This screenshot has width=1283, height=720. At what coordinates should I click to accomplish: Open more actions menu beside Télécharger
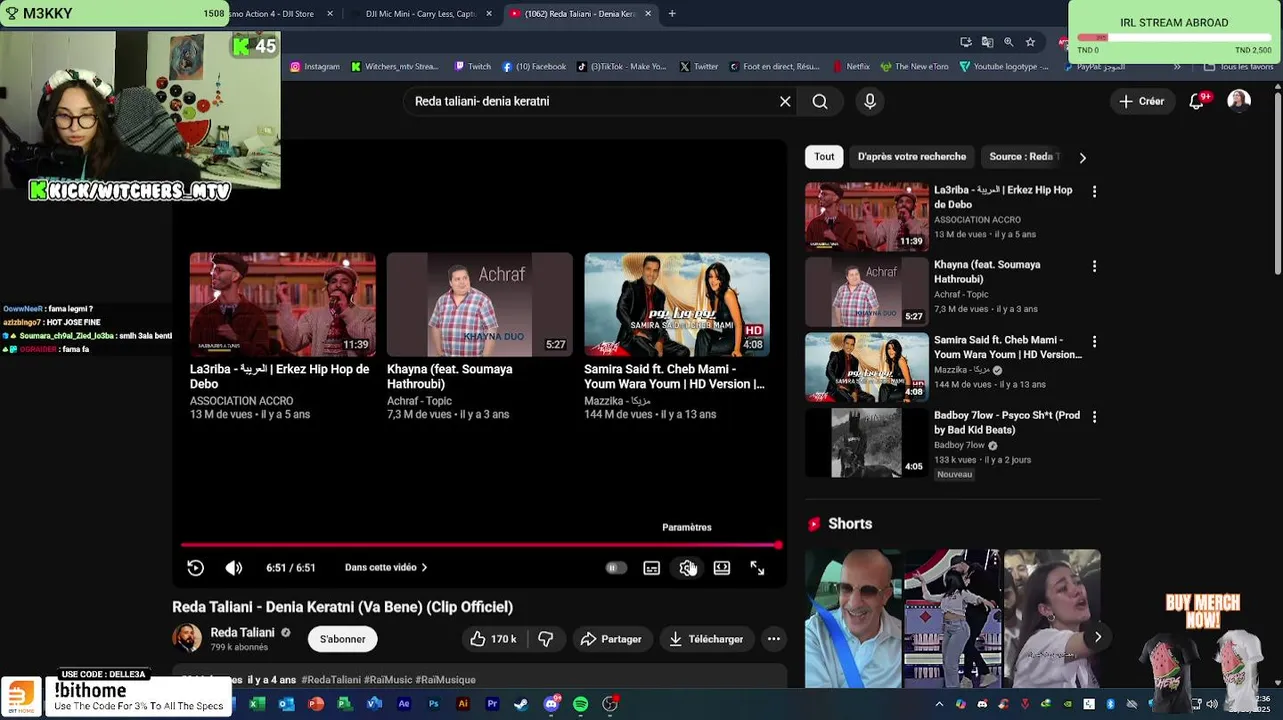(x=773, y=639)
